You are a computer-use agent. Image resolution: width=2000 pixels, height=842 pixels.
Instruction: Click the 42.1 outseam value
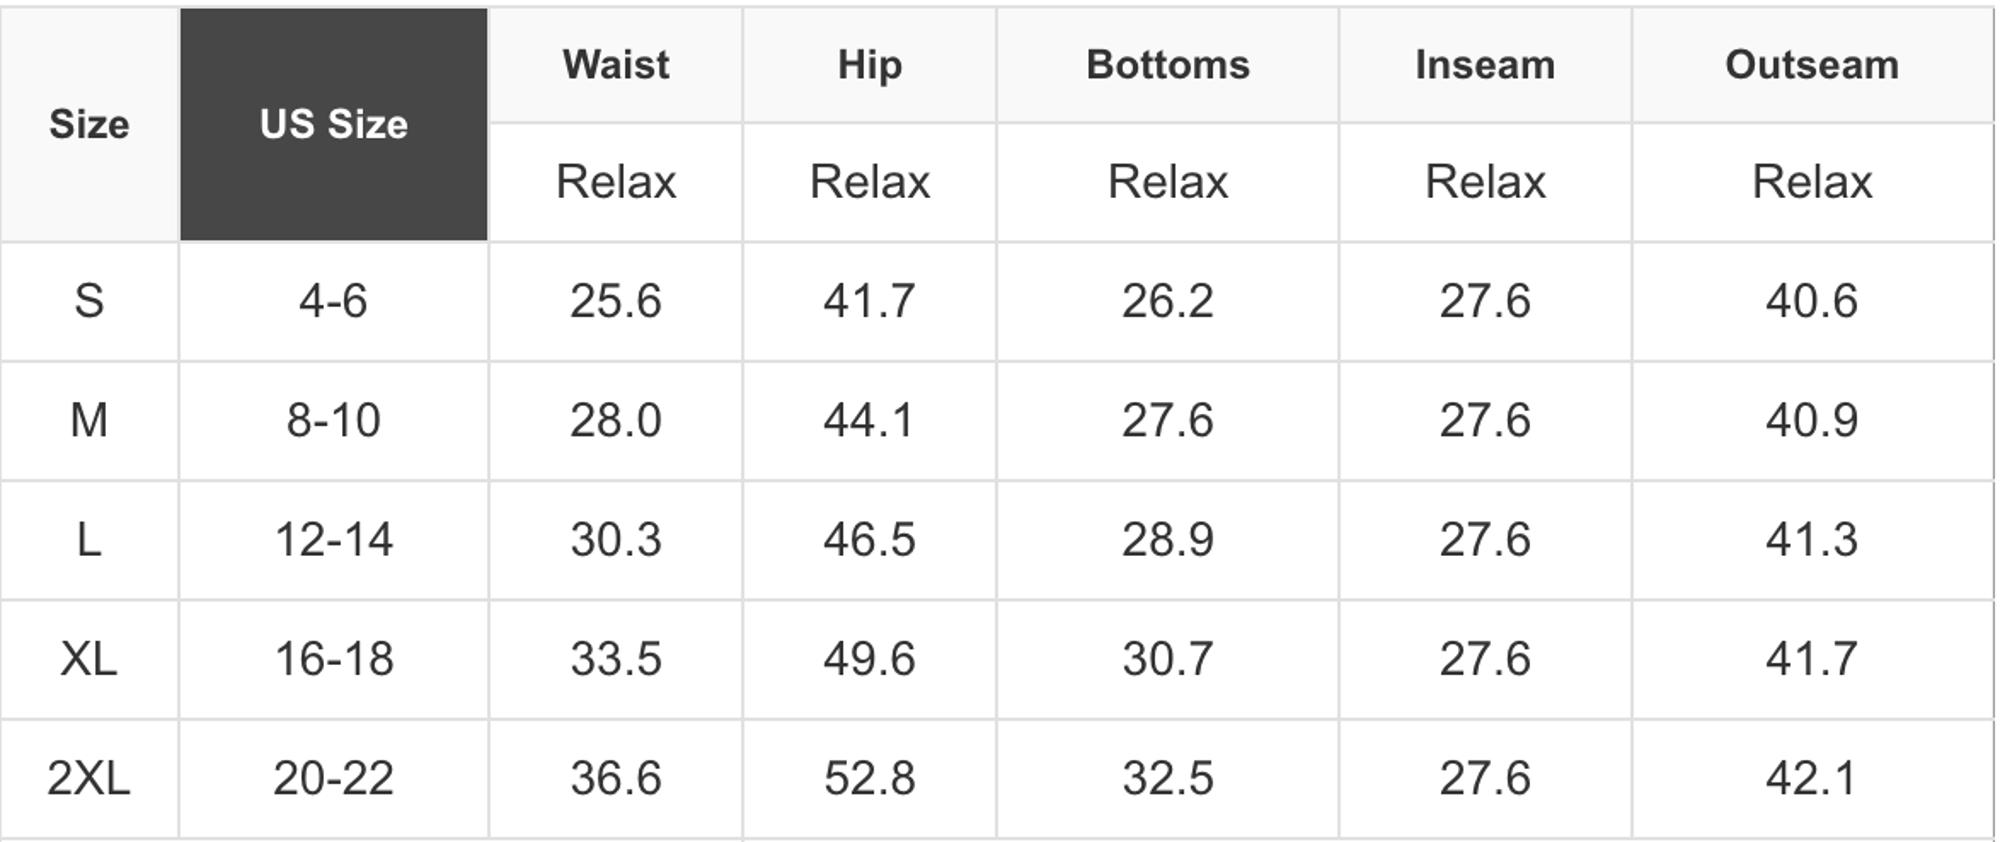click(1812, 778)
